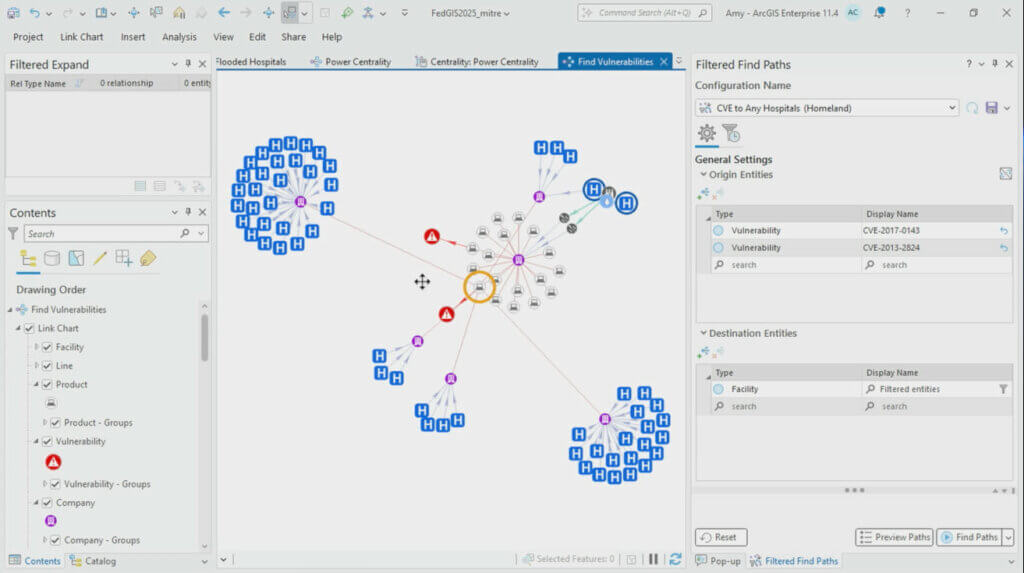This screenshot has height=573, width=1024.
Task: Click the red vulnerability symbol in Contents
Action: pyautogui.click(x=52, y=461)
